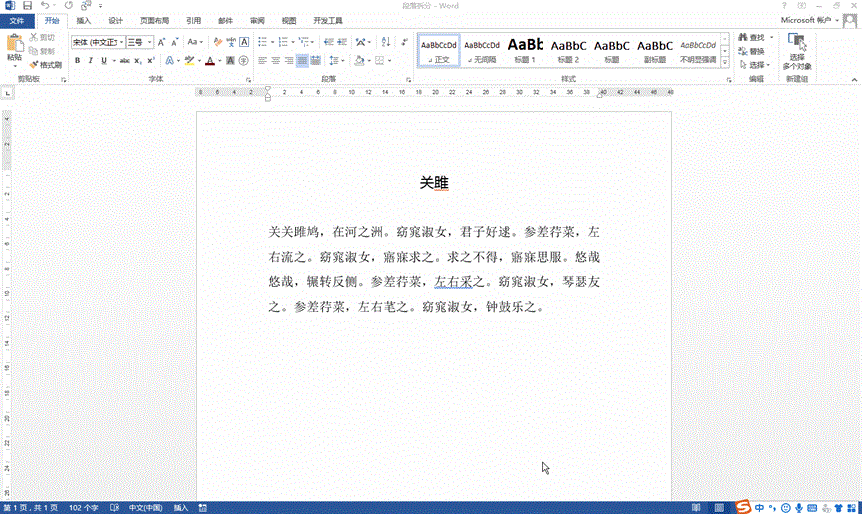862x514 pixels.
Task: Open the 页面布局 (Page Layout) tab
Action: coord(154,20)
